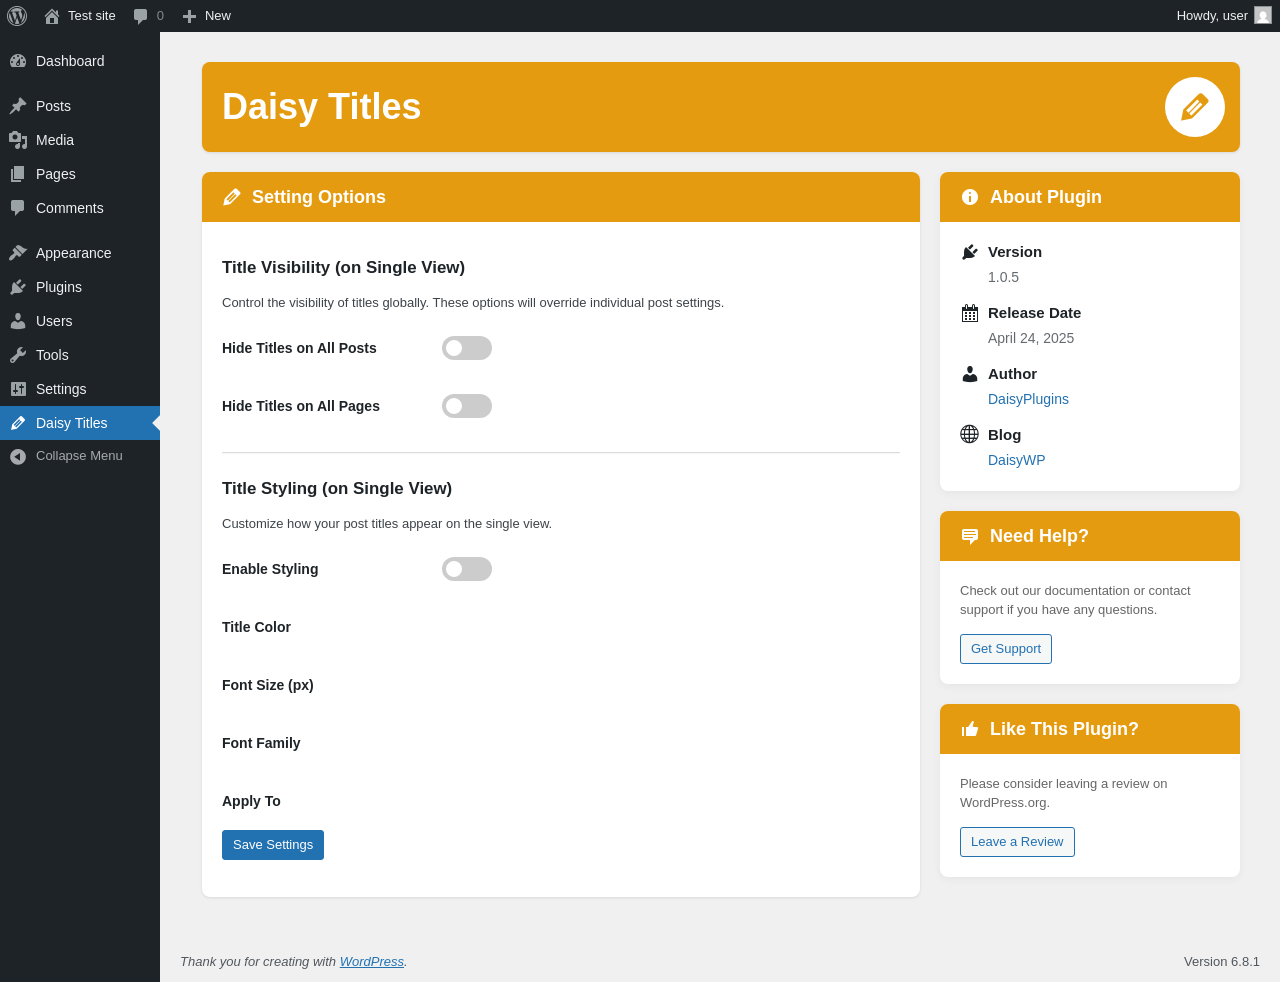This screenshot has width=1280, height=982.
Task: Expand the Appearance menu
Action: pyautogui.click(x=73, y=253)
